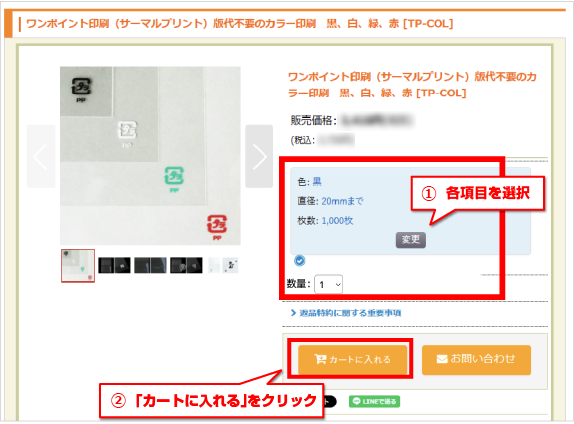This screenshot has width=574, height=424.
Task: Click the 1,000枚 sheet count value
Action: pyautogui.click(x=337, y=220)
